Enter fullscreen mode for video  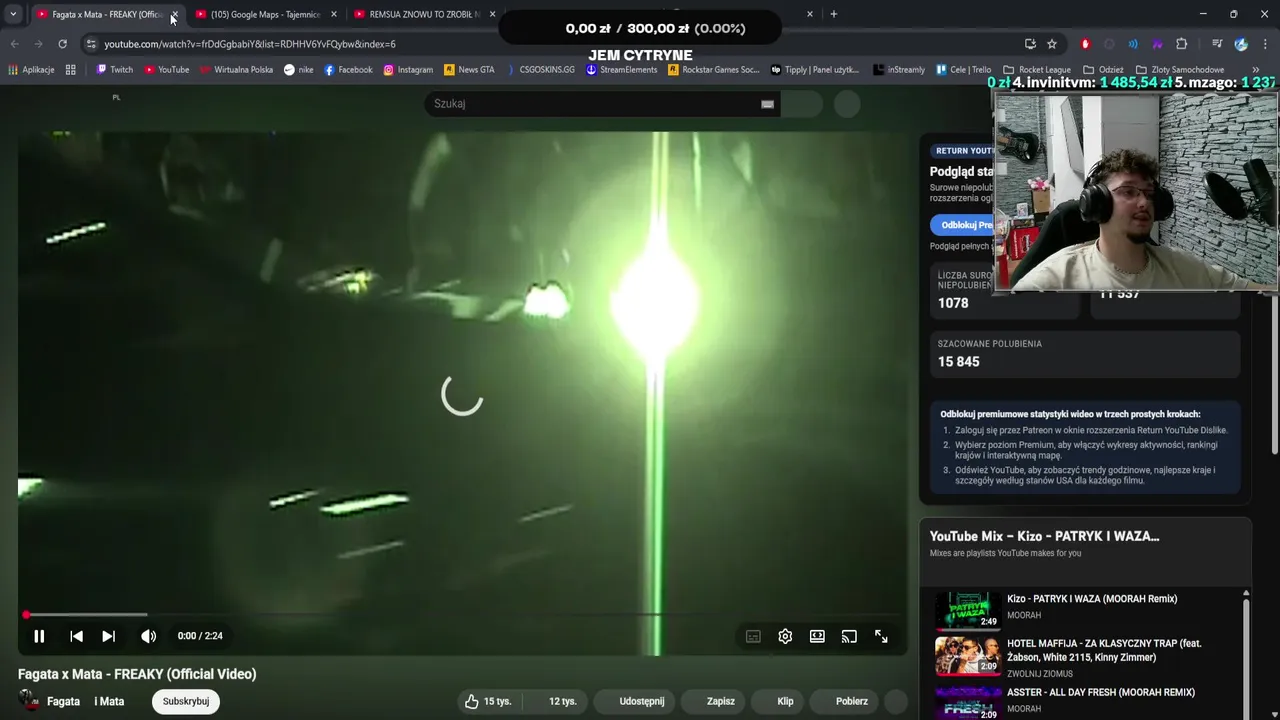click(x=881, y=636)
